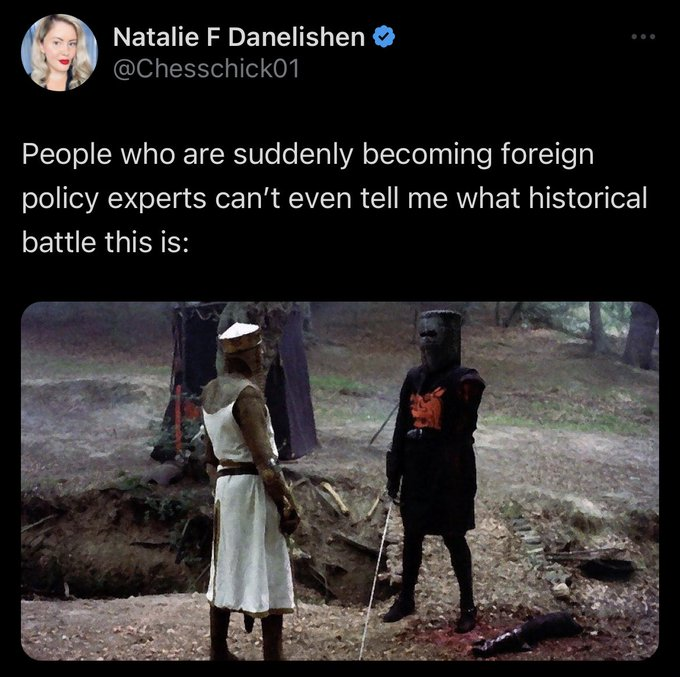The width and height of the screenshot is (680, 677).
Task: Click the sword held by Black Knight
Action: point(376,576)
